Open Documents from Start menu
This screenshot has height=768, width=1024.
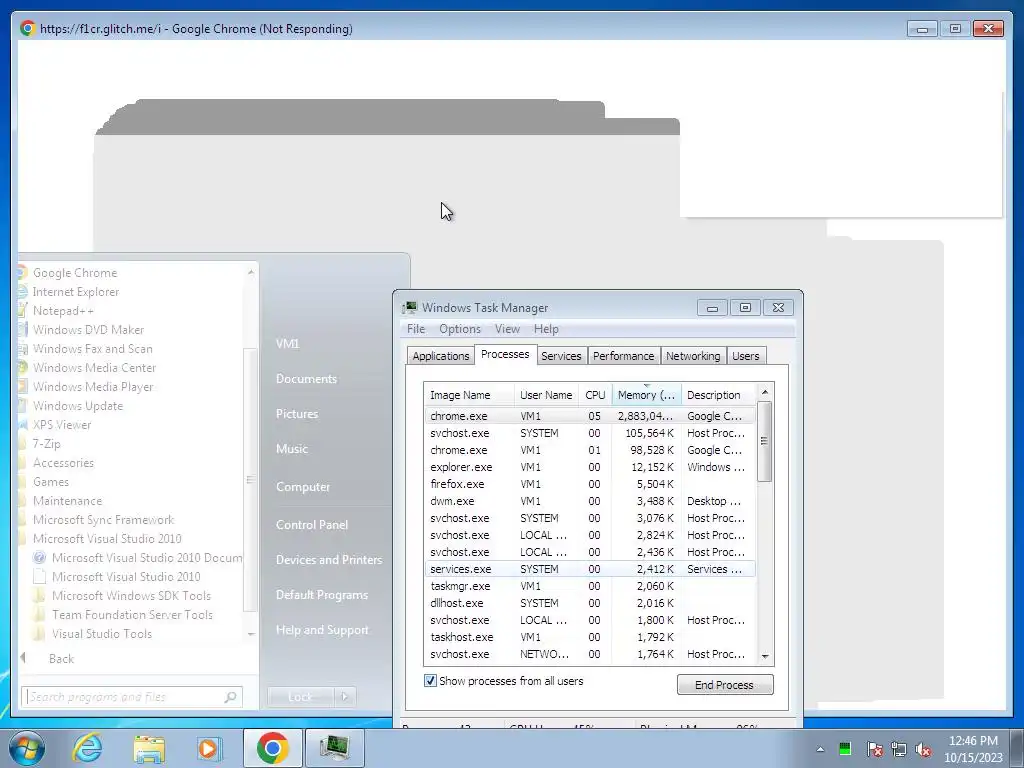coord(306,379)
